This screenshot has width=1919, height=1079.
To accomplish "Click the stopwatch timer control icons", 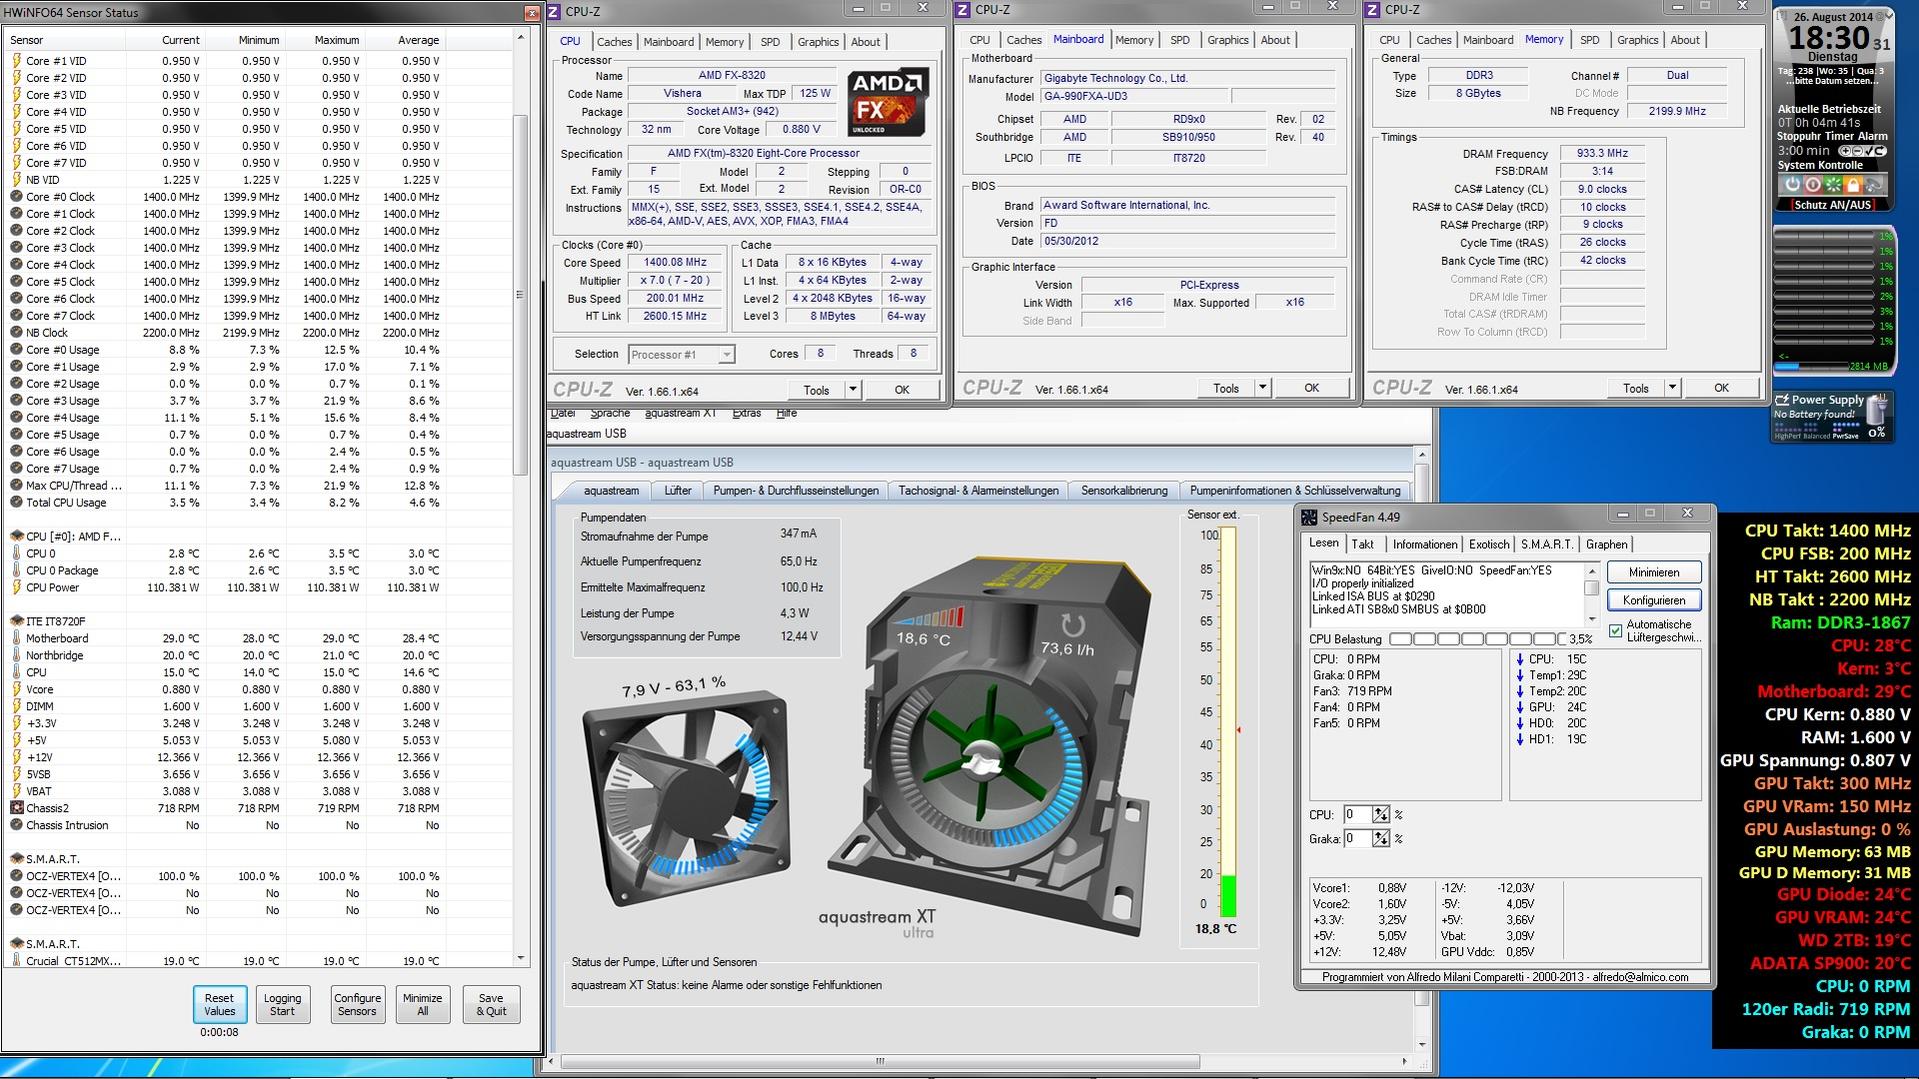I will (x=1862, y=151).
